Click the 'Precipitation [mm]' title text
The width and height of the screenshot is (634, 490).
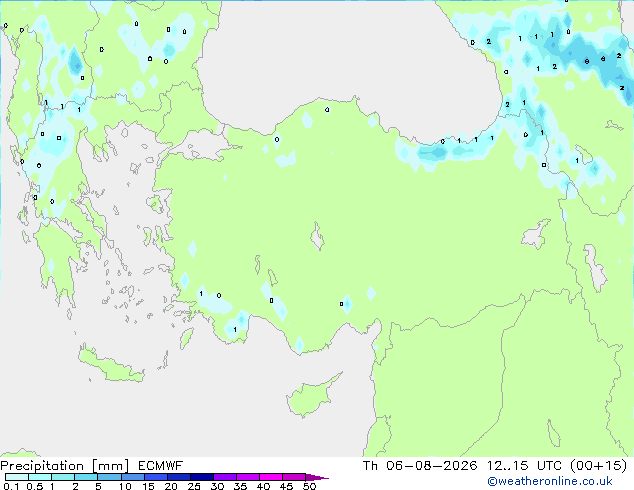[65, 466]
